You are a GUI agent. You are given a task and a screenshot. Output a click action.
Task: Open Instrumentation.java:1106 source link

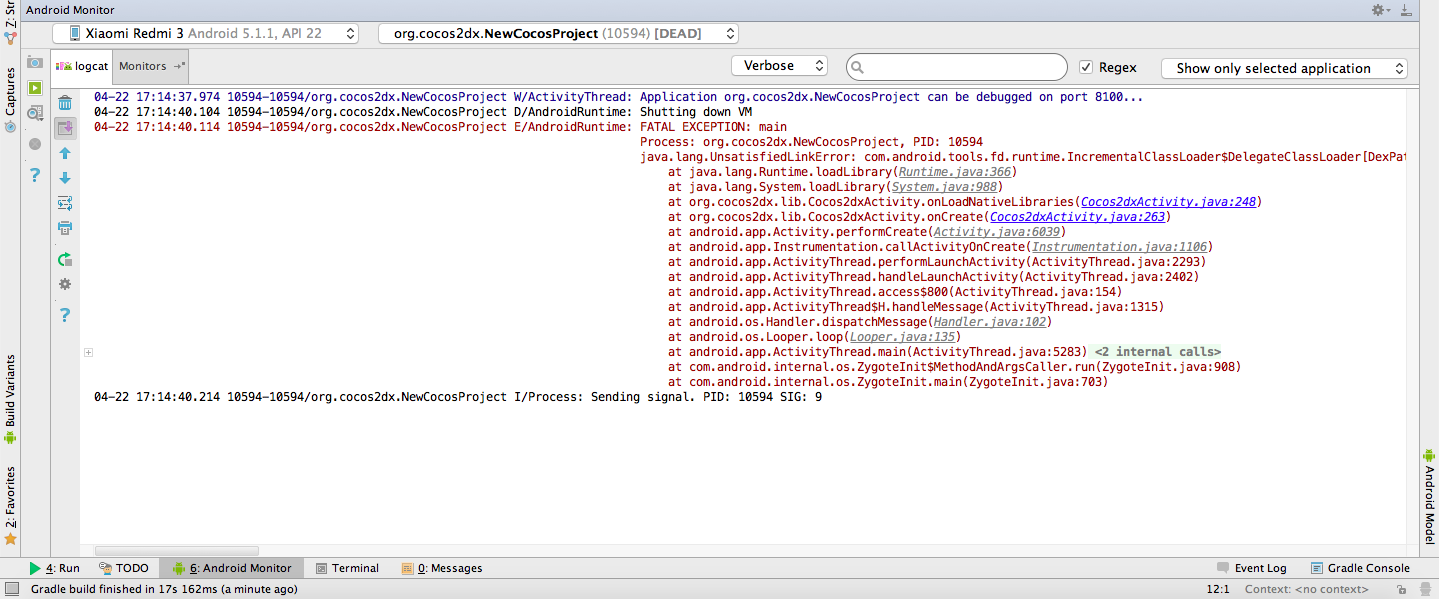(1118, 247)
